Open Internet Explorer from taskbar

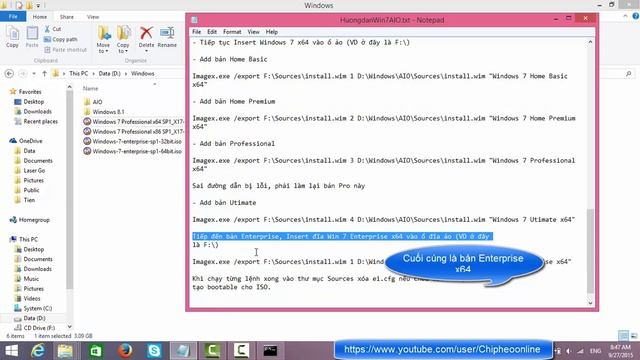click(x=38, y=350)
